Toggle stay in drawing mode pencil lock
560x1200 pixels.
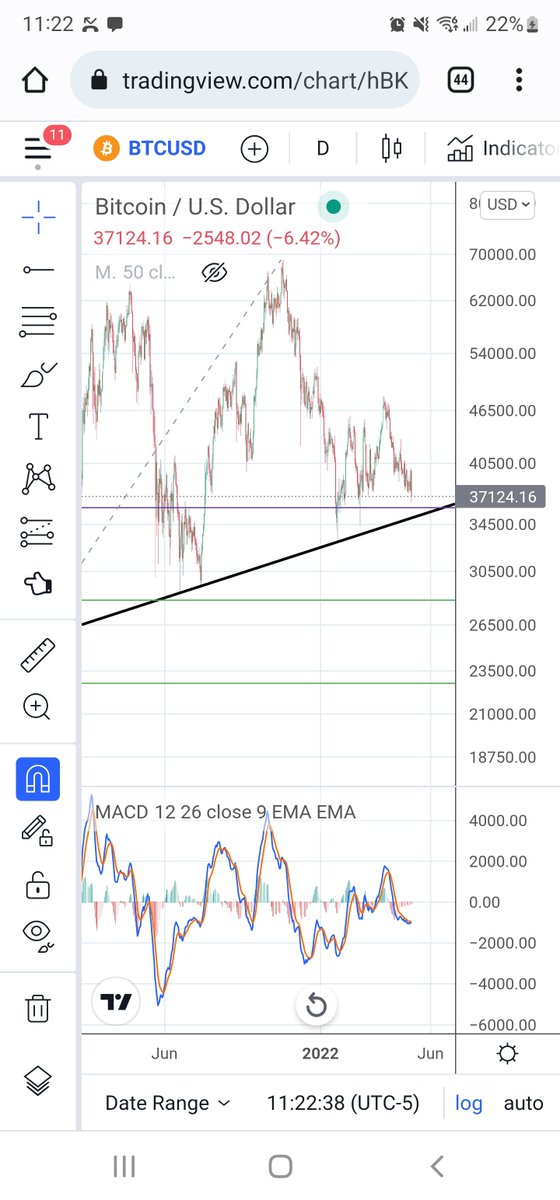coord(38,832)
